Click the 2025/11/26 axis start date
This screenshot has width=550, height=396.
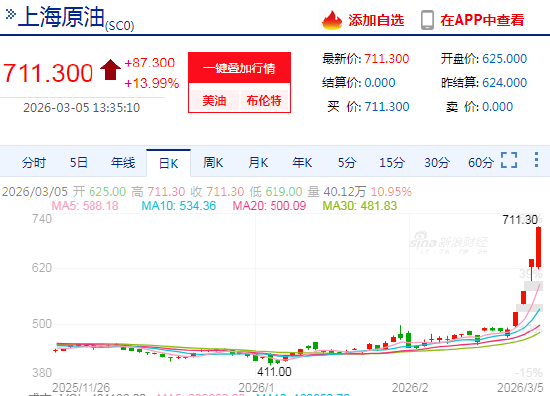click(x=81, y=388)
